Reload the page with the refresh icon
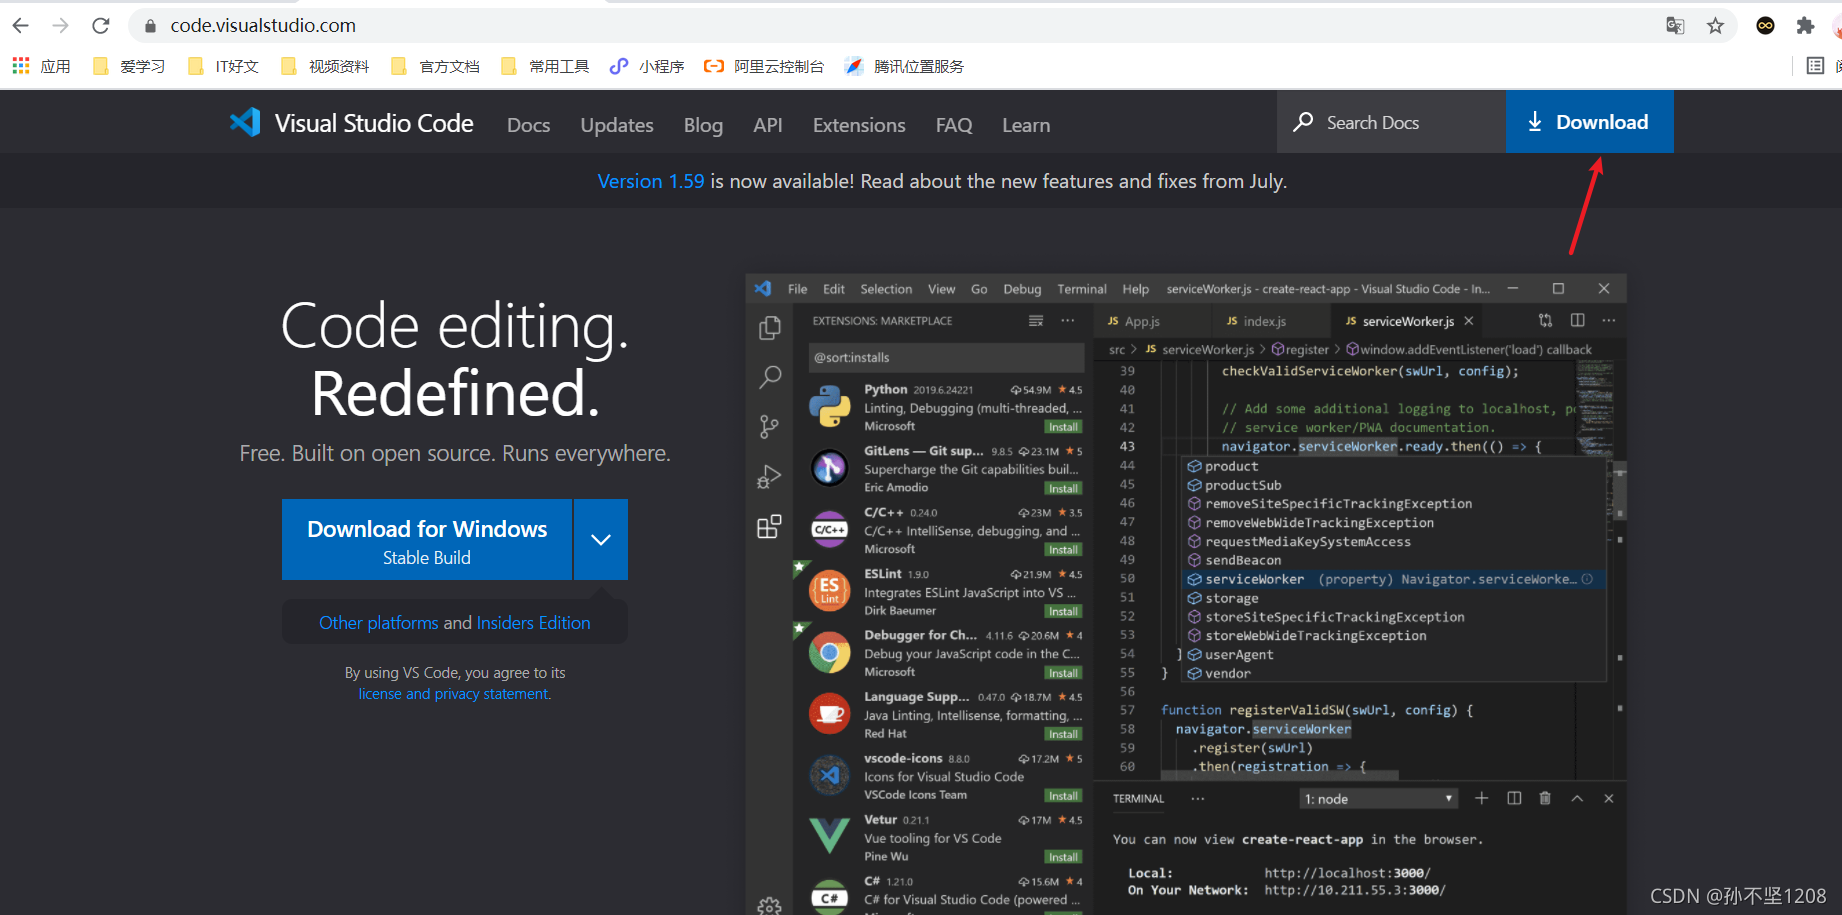Viewport: 1842px width, 915px height. [x=101, y=26]
